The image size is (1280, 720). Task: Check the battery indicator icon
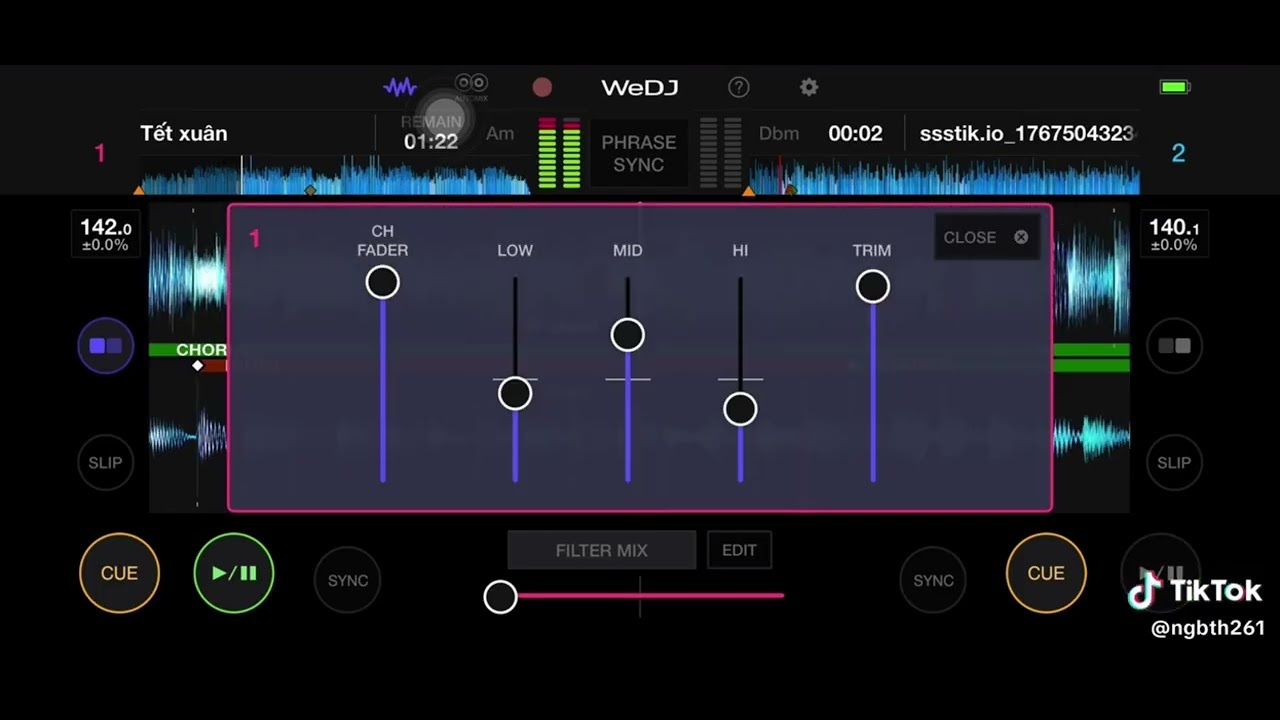[x=1174, y=87]
